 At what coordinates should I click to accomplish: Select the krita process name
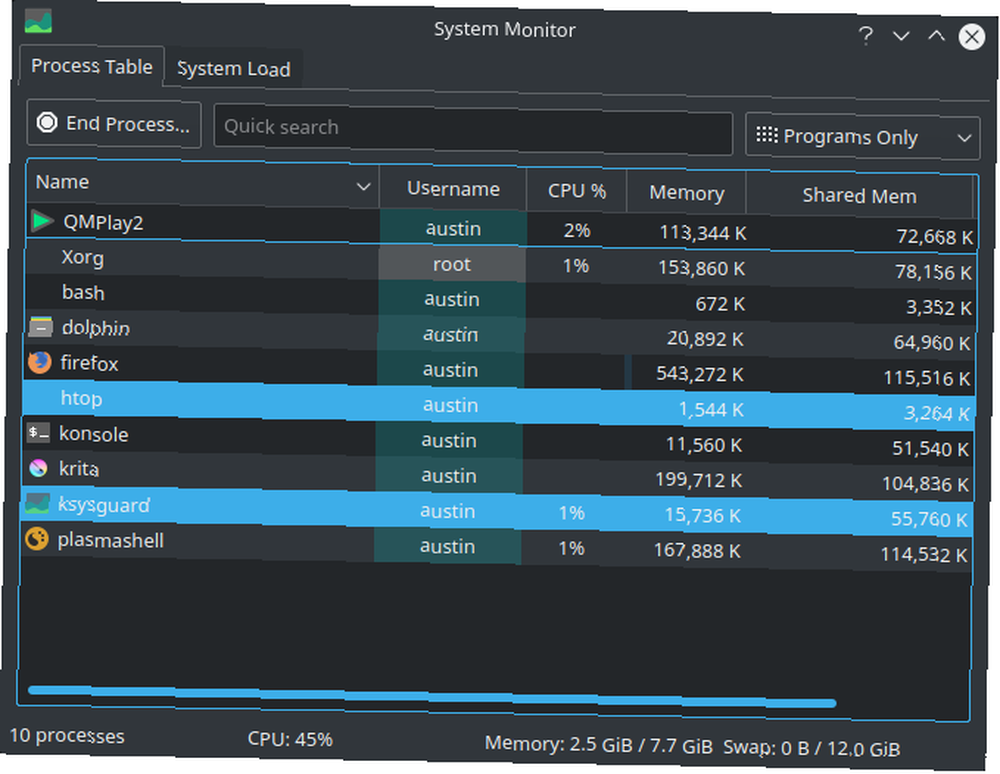pos(78,469)
